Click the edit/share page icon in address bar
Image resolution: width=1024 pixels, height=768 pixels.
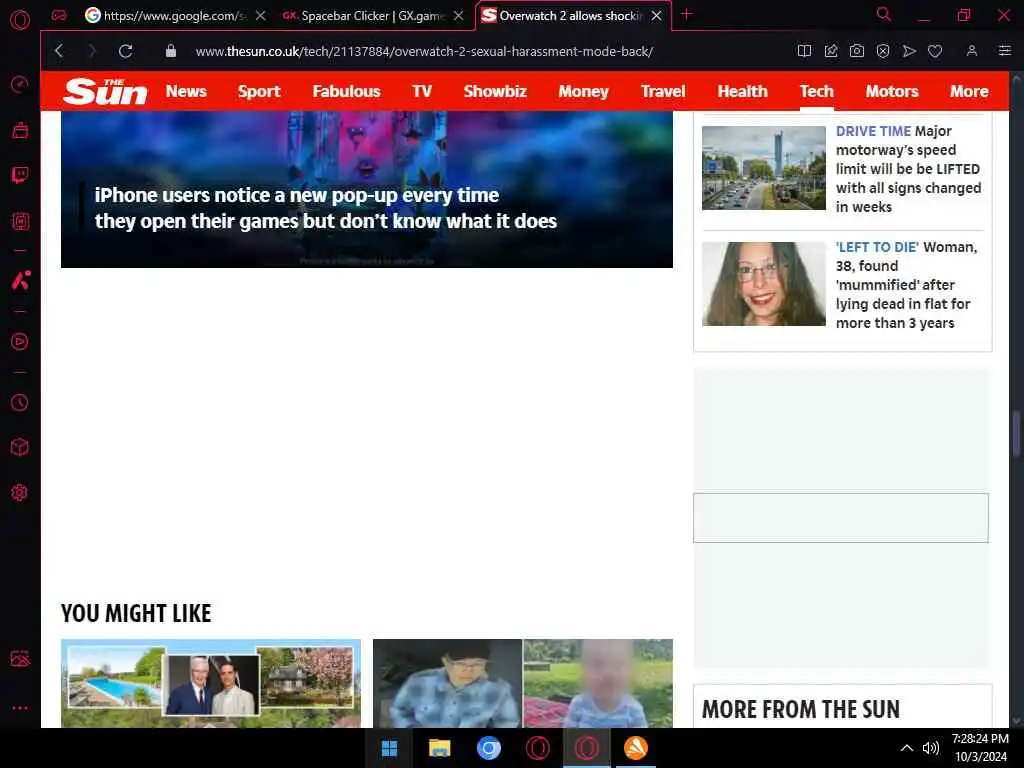pyautogui.click(x=831, y=51)
